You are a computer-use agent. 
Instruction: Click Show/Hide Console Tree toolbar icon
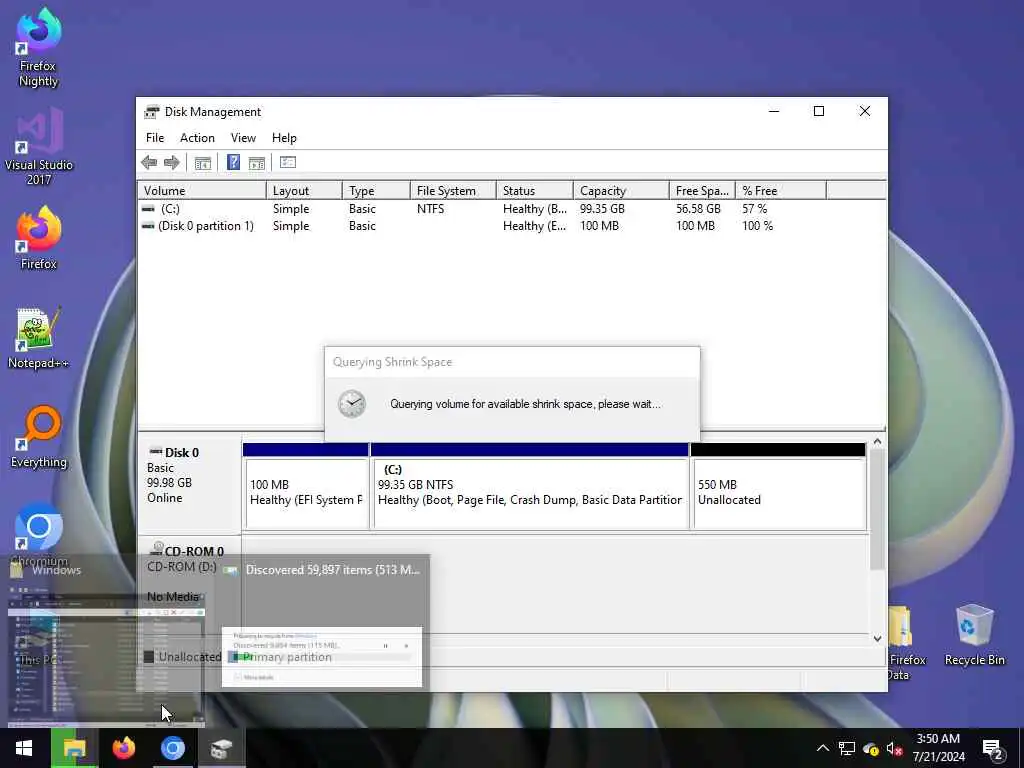pos(202,163)
